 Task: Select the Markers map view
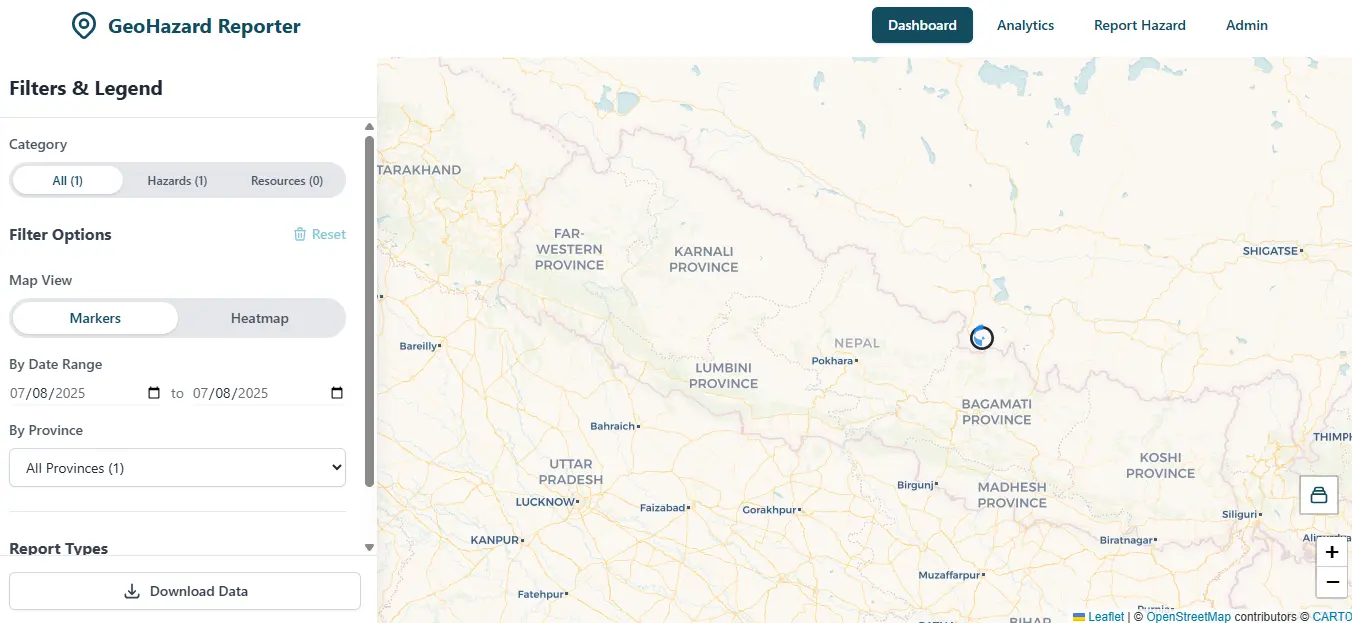(x=95, y=318)
